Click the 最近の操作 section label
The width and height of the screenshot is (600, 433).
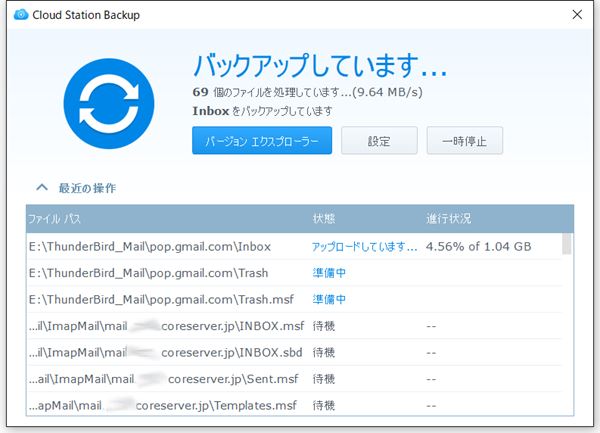point(87,188)
